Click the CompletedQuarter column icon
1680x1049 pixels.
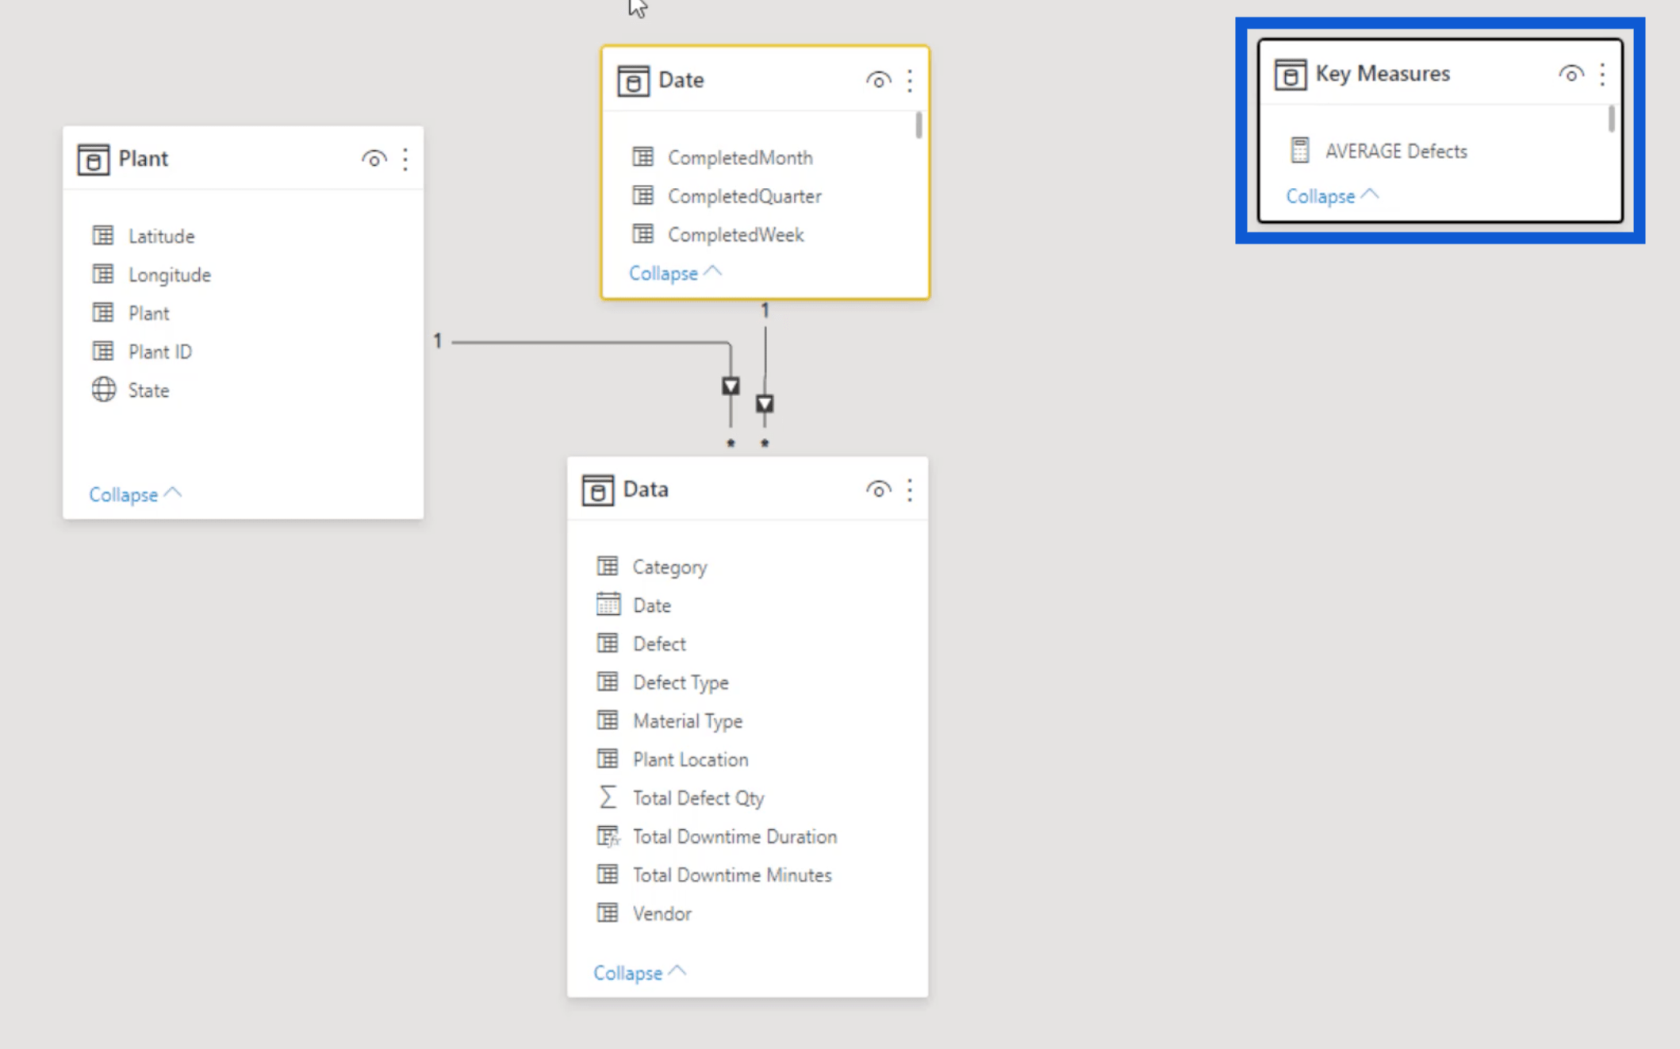643,195
